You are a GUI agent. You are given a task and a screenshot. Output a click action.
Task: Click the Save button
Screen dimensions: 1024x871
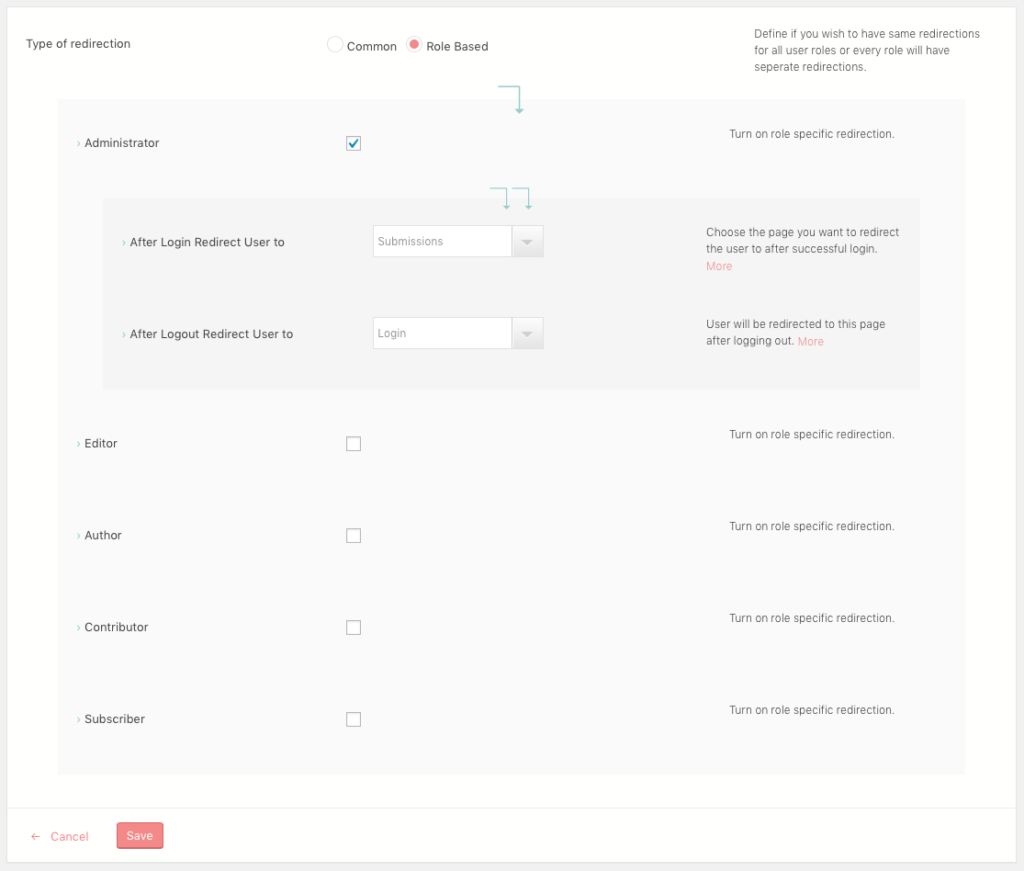[x=139, y=836]
